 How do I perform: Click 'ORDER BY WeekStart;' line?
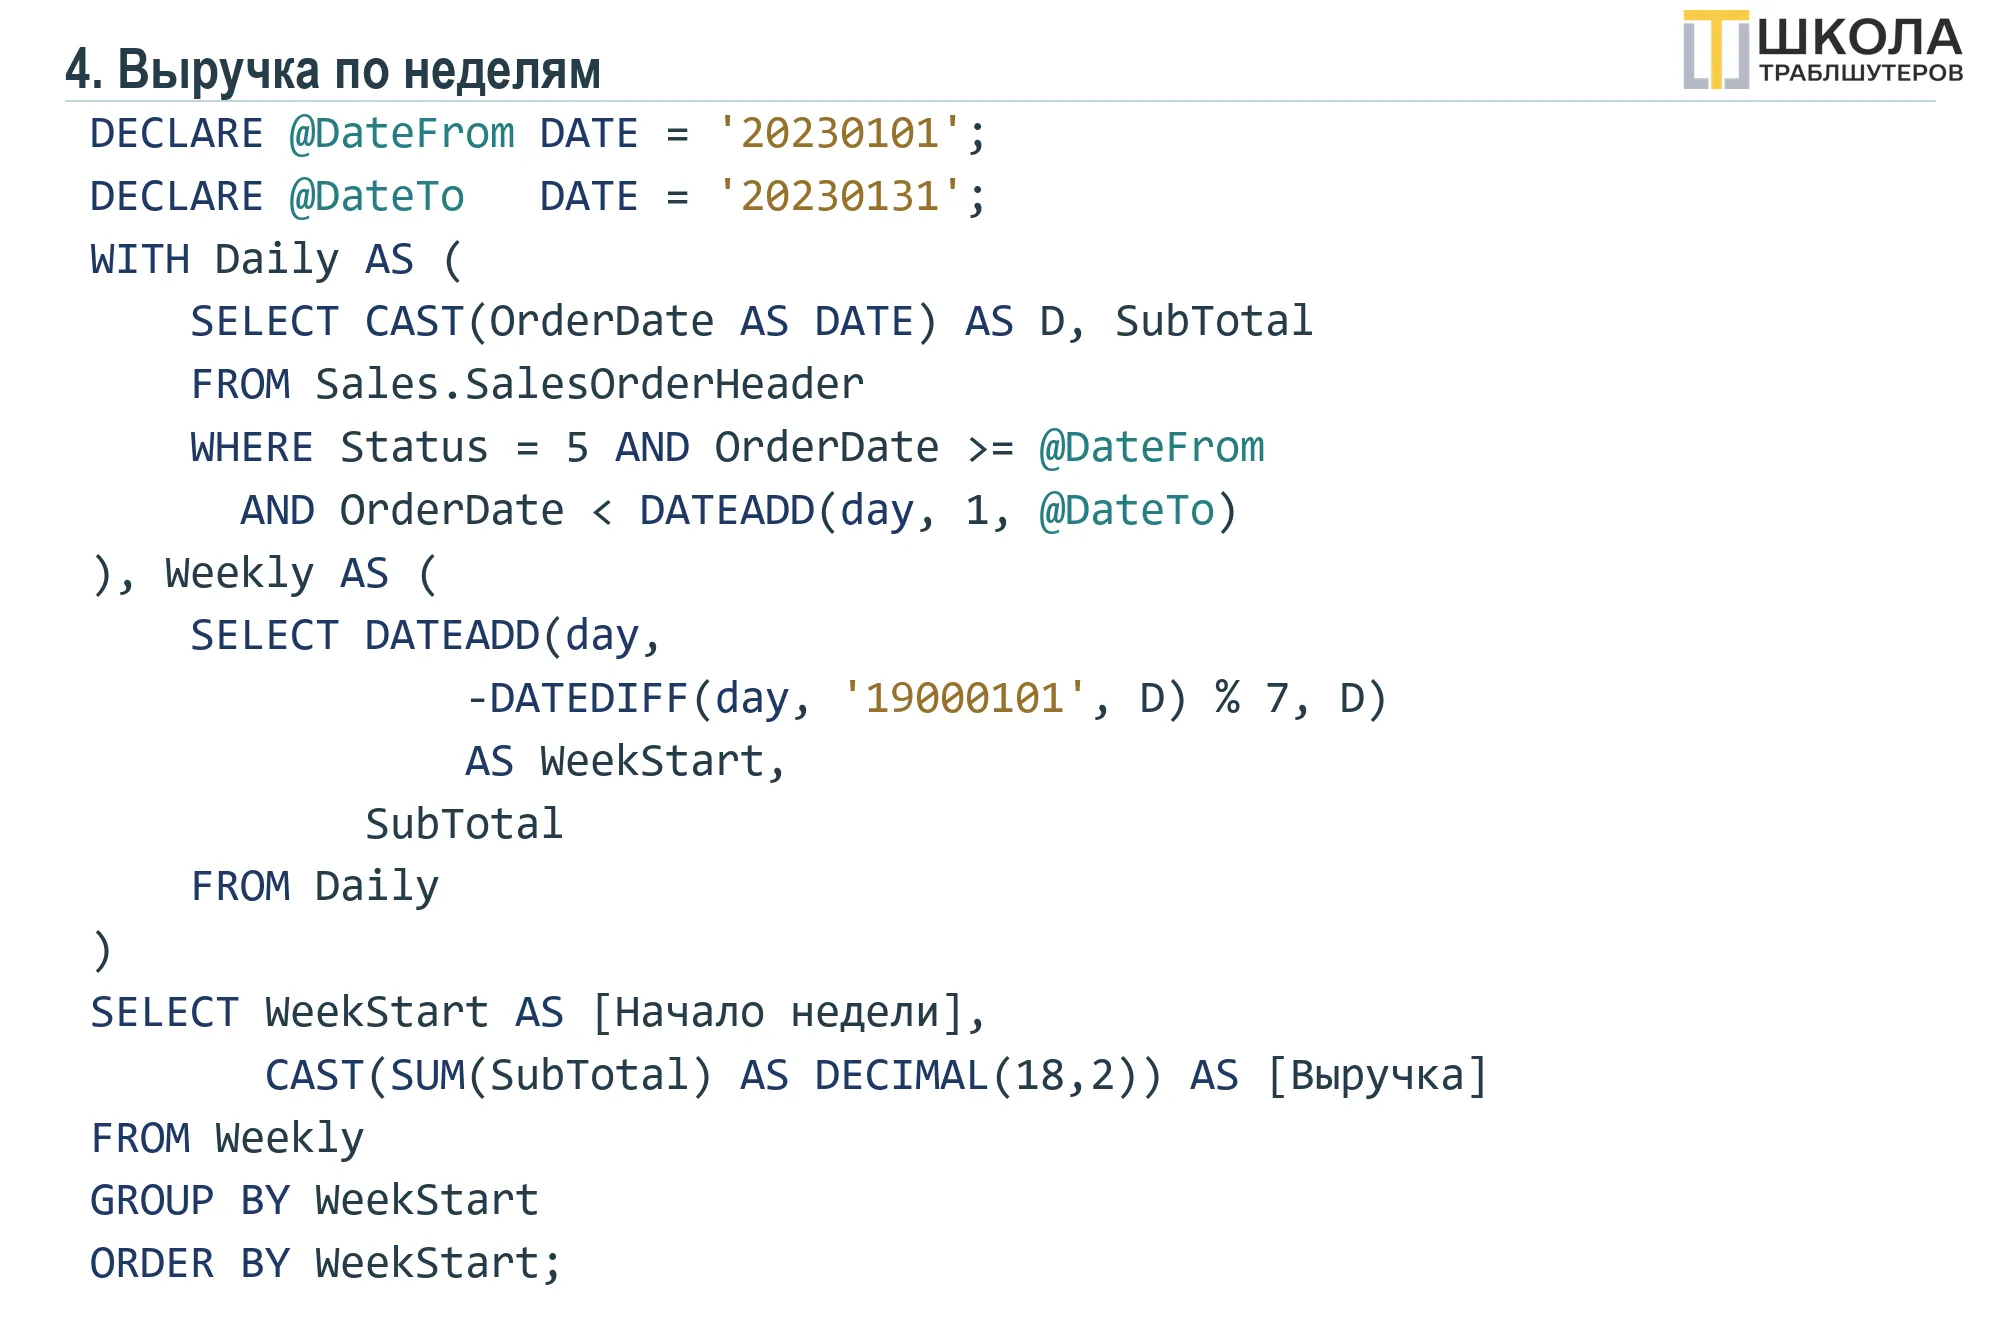coord(327,1264)
